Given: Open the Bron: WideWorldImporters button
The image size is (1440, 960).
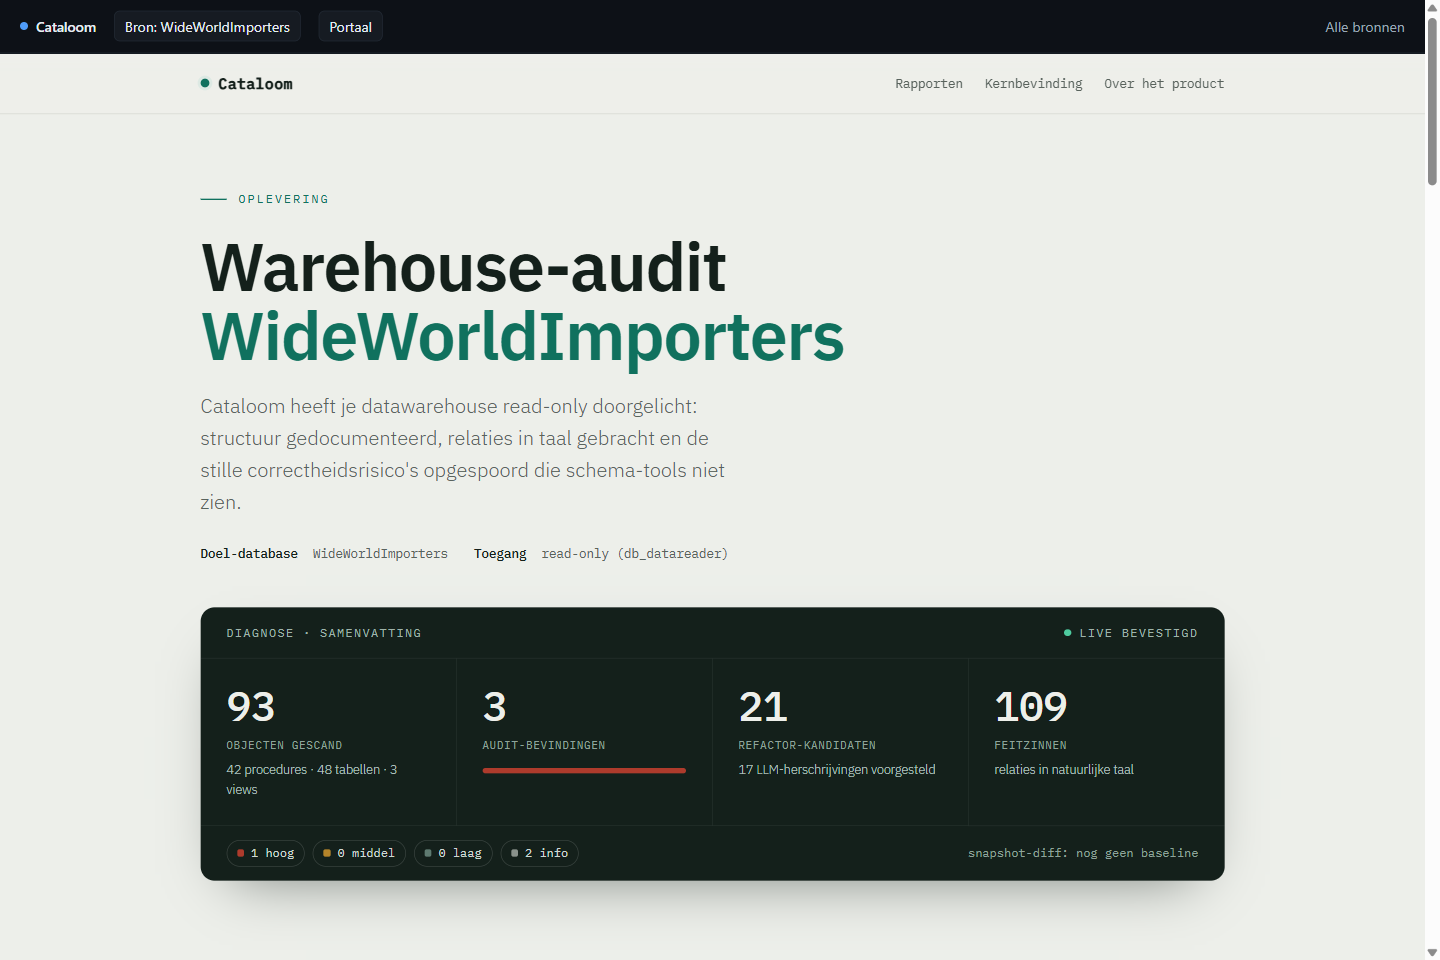Looking at the screenshot, I should click(207, 27).
